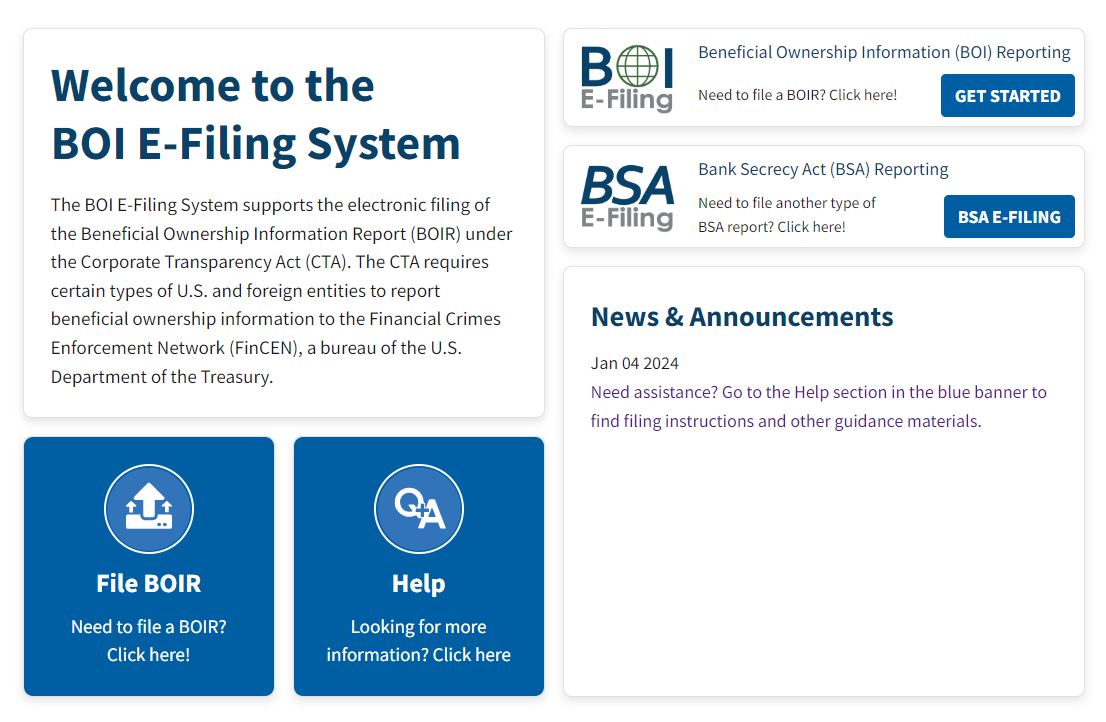Select the 'Help' tile heading

point(418,583)
